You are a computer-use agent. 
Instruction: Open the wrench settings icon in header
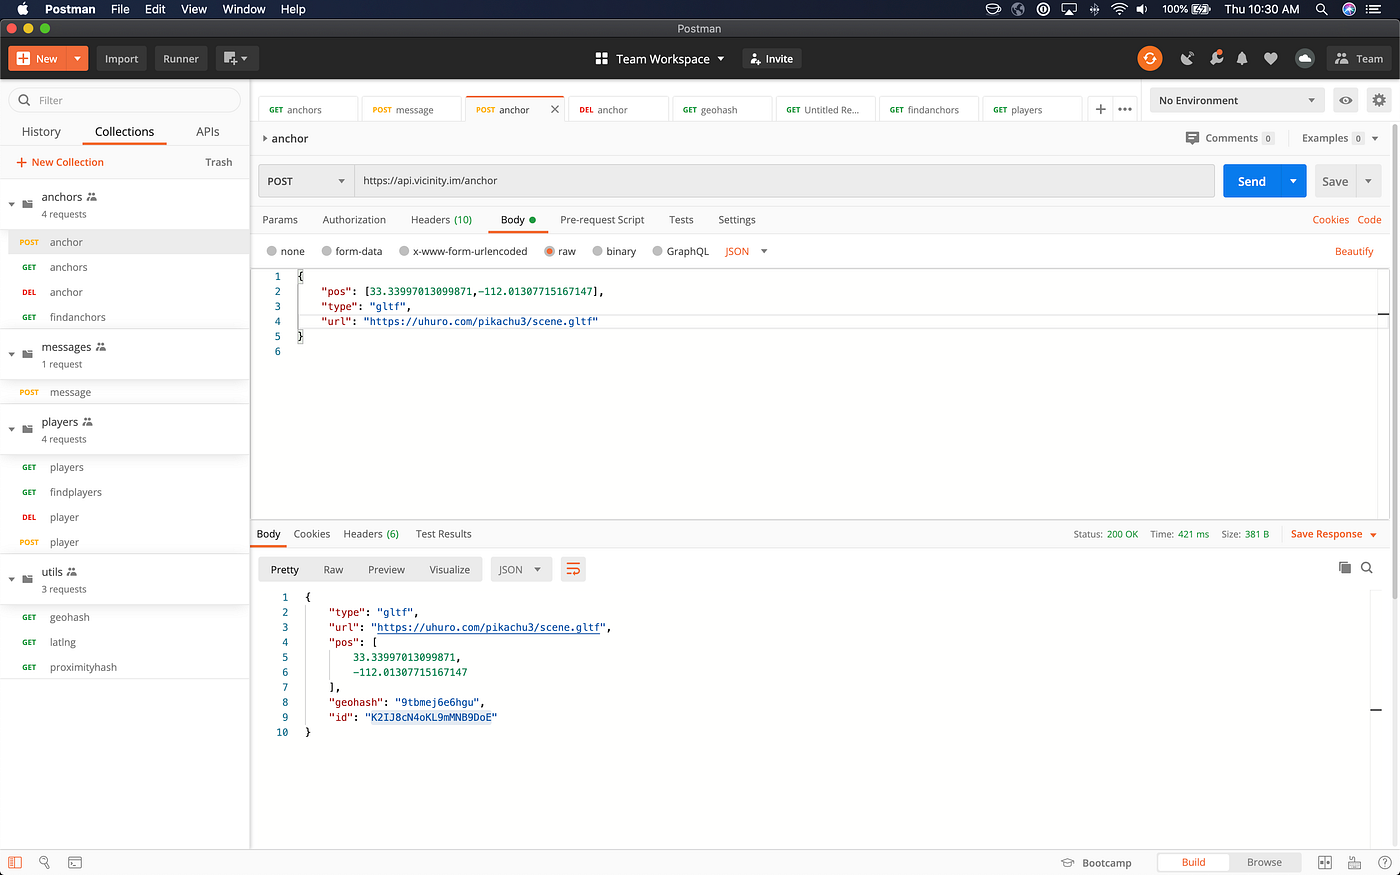1216,59
